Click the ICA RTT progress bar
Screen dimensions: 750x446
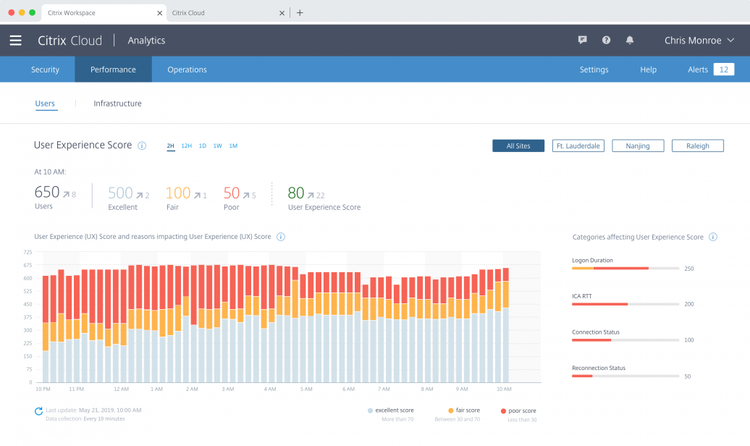(x=625, y=304)
